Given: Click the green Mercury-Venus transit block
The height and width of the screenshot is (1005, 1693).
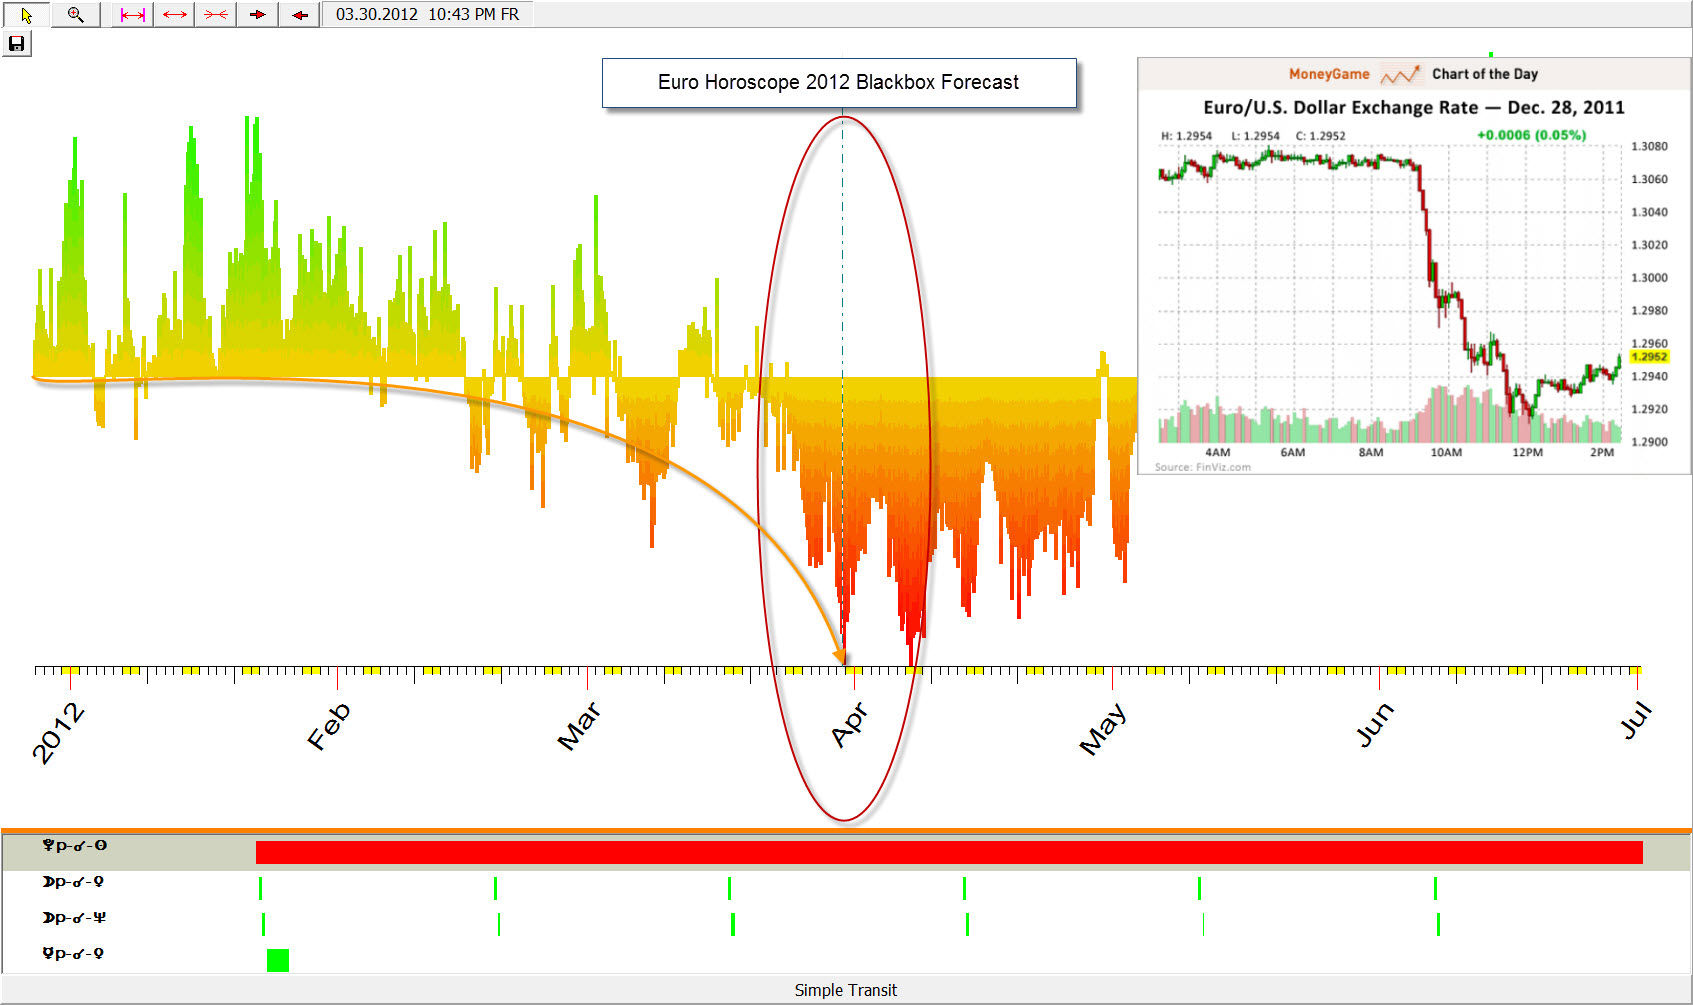Looking at the screenshot, I should [278, 960].
